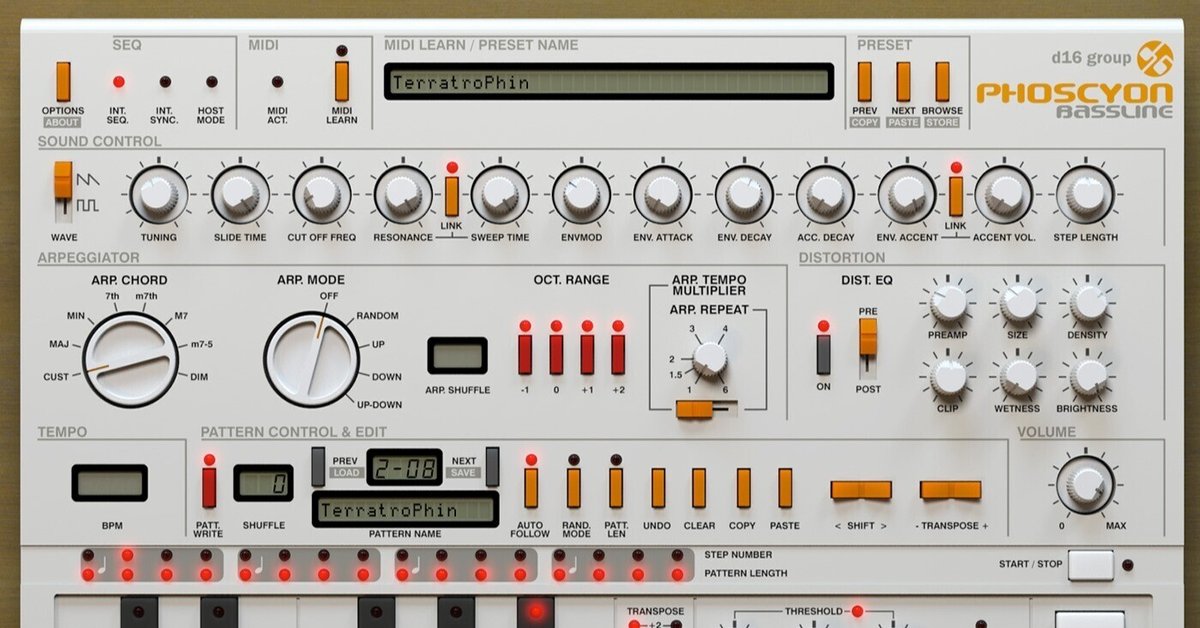The image size is (1200, 628).
Task: Click the SHUFFLE value display
Action: pos(263,483)
